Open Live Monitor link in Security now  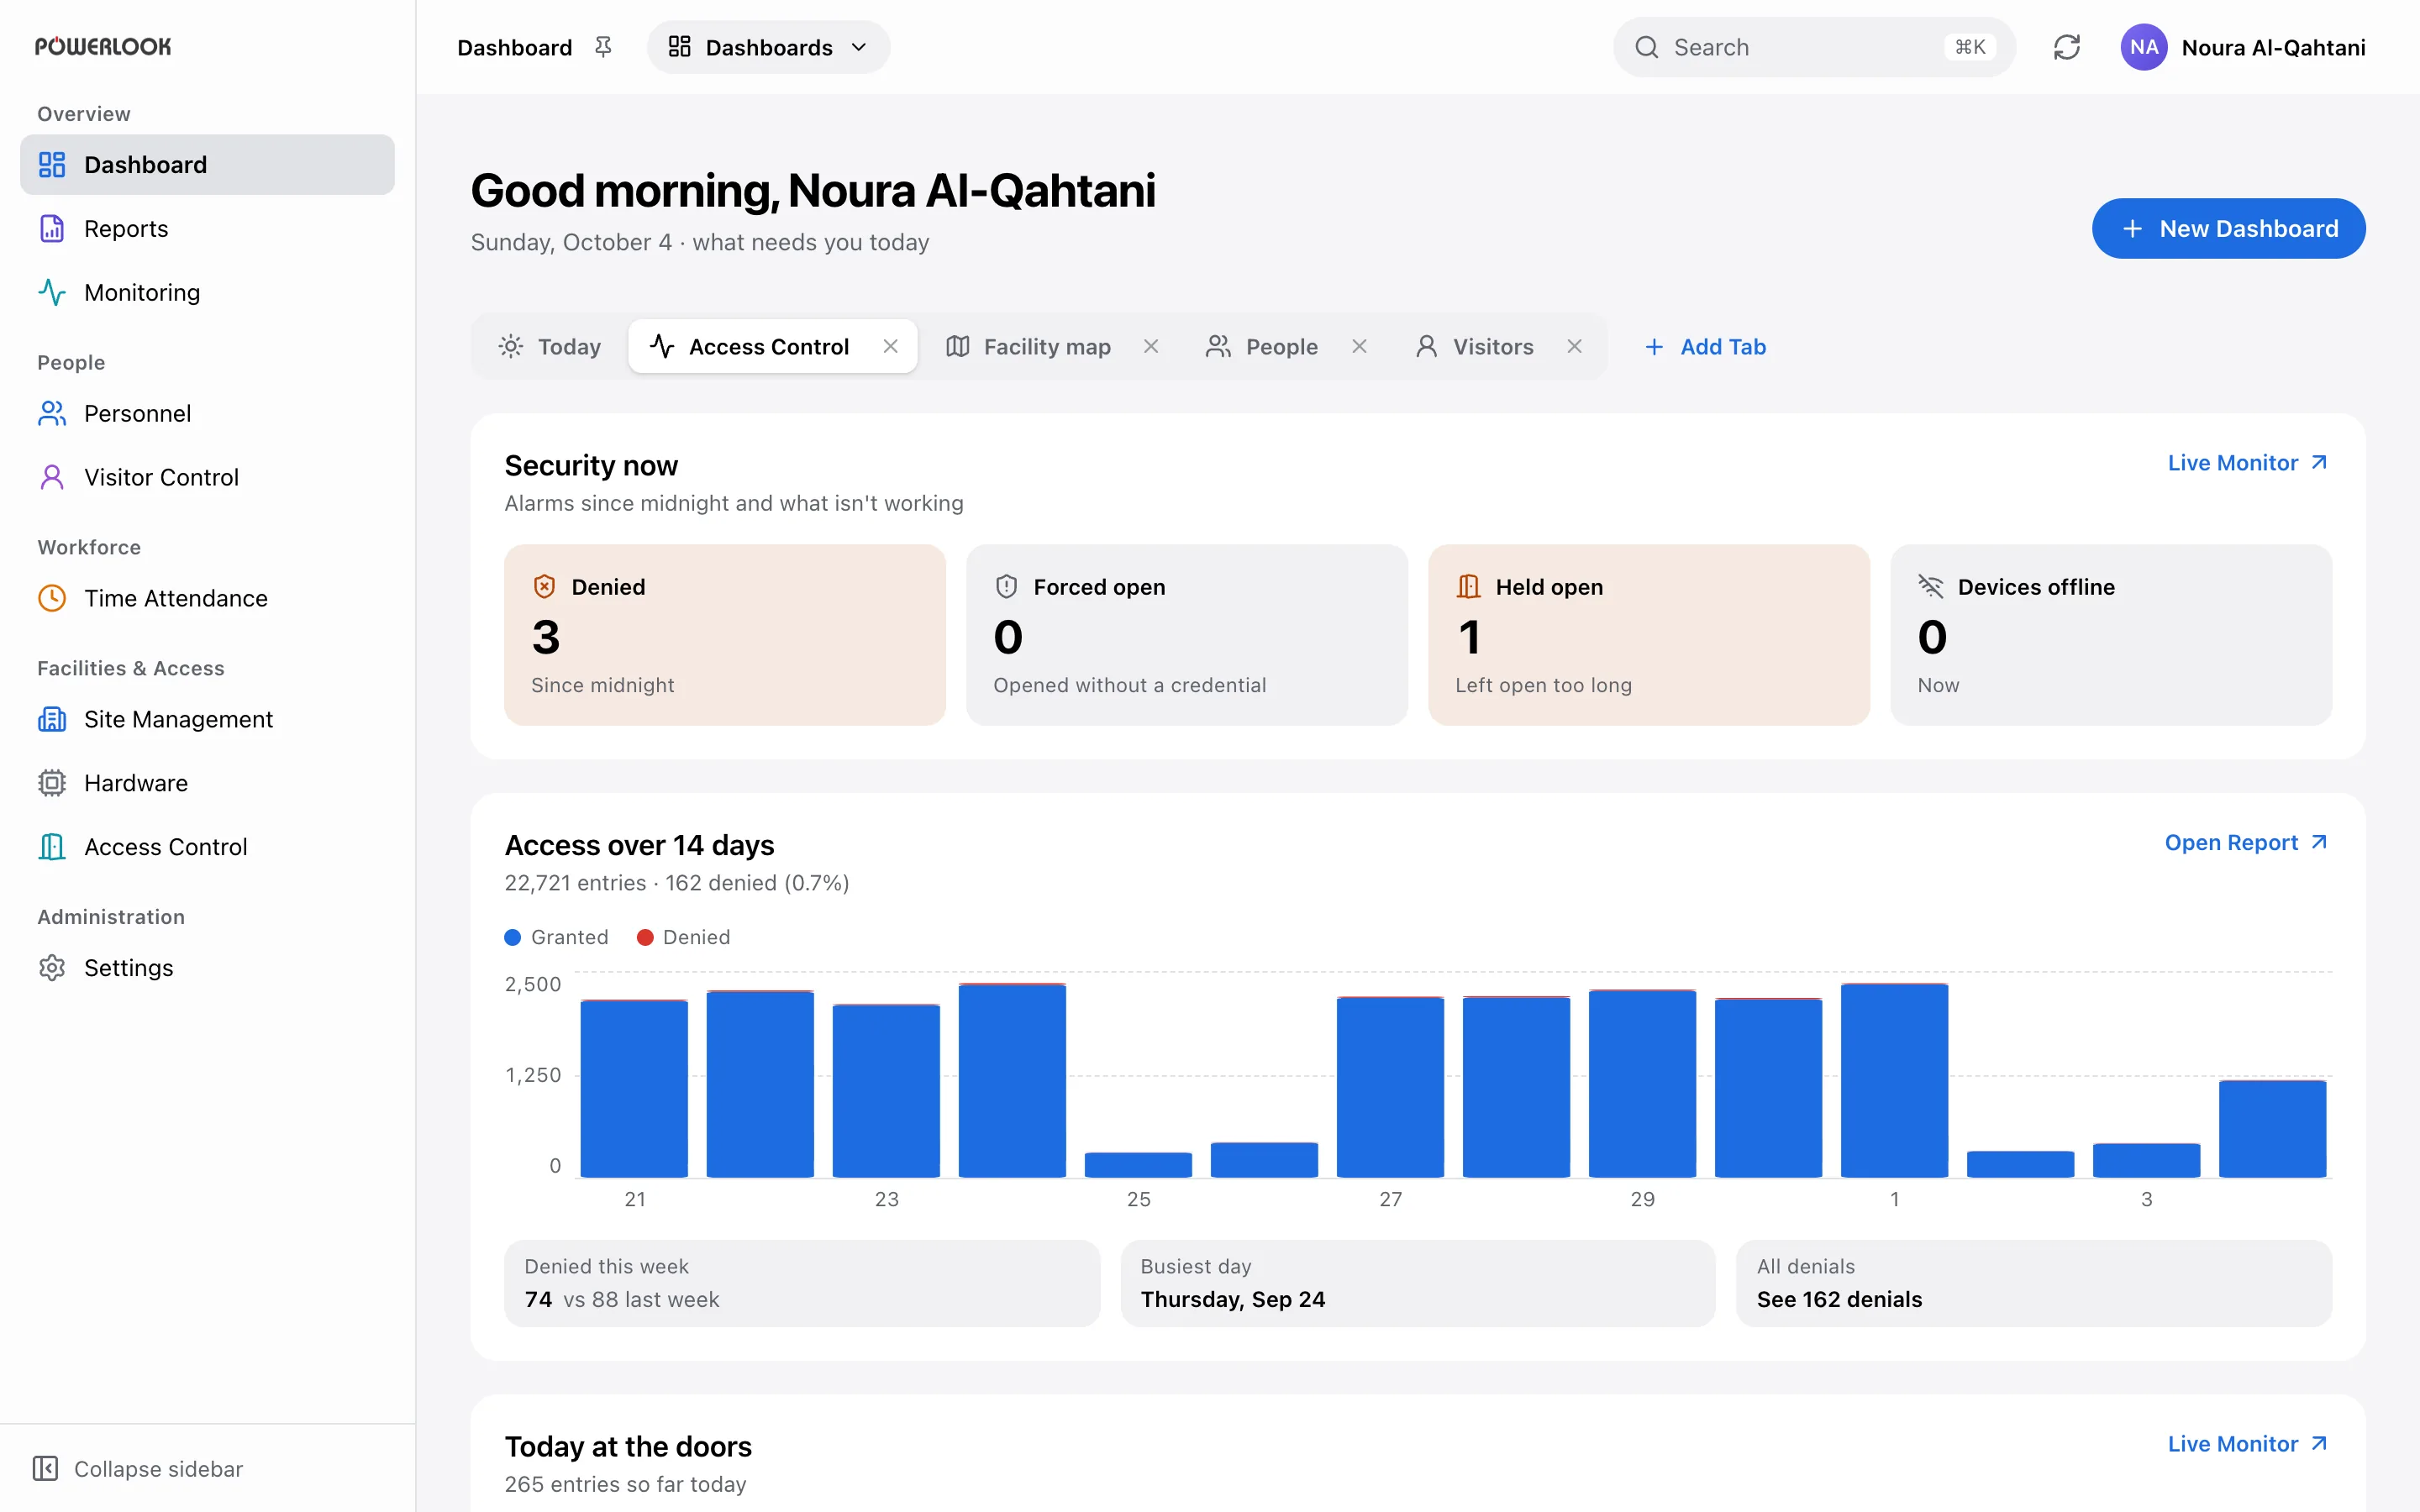pyautogui.click(x=2247, y=463)
